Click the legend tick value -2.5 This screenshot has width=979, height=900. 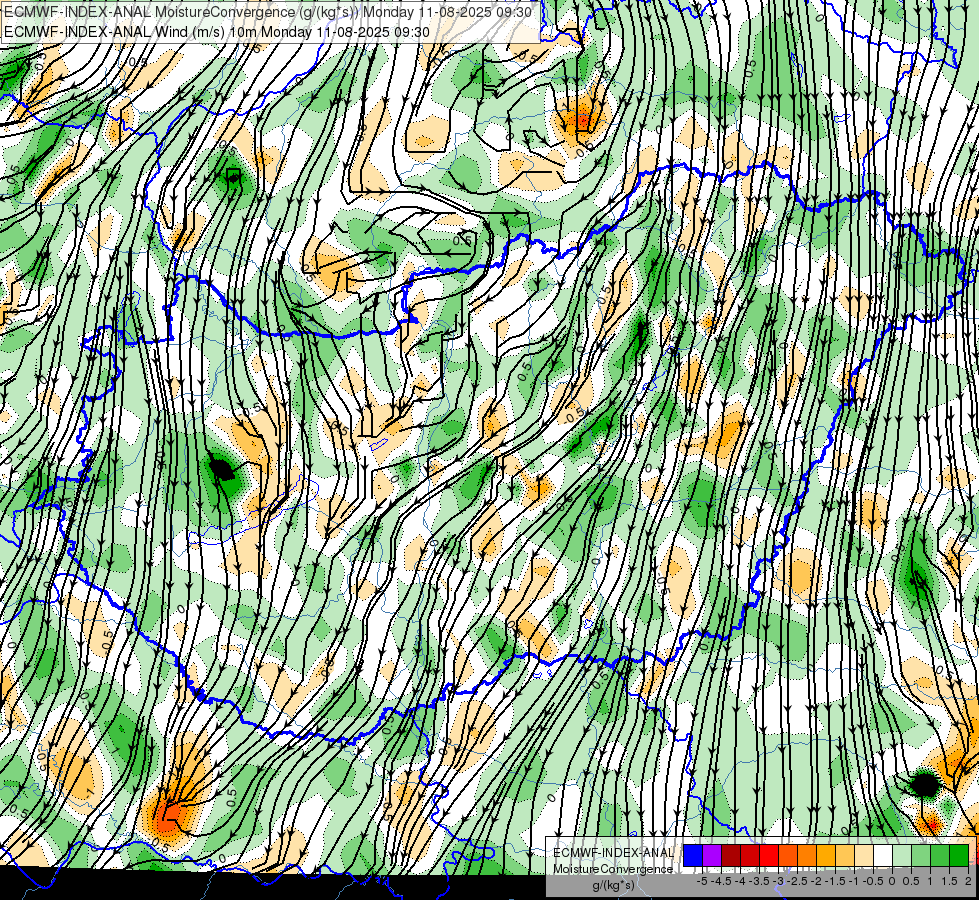(x=797, y=881)
